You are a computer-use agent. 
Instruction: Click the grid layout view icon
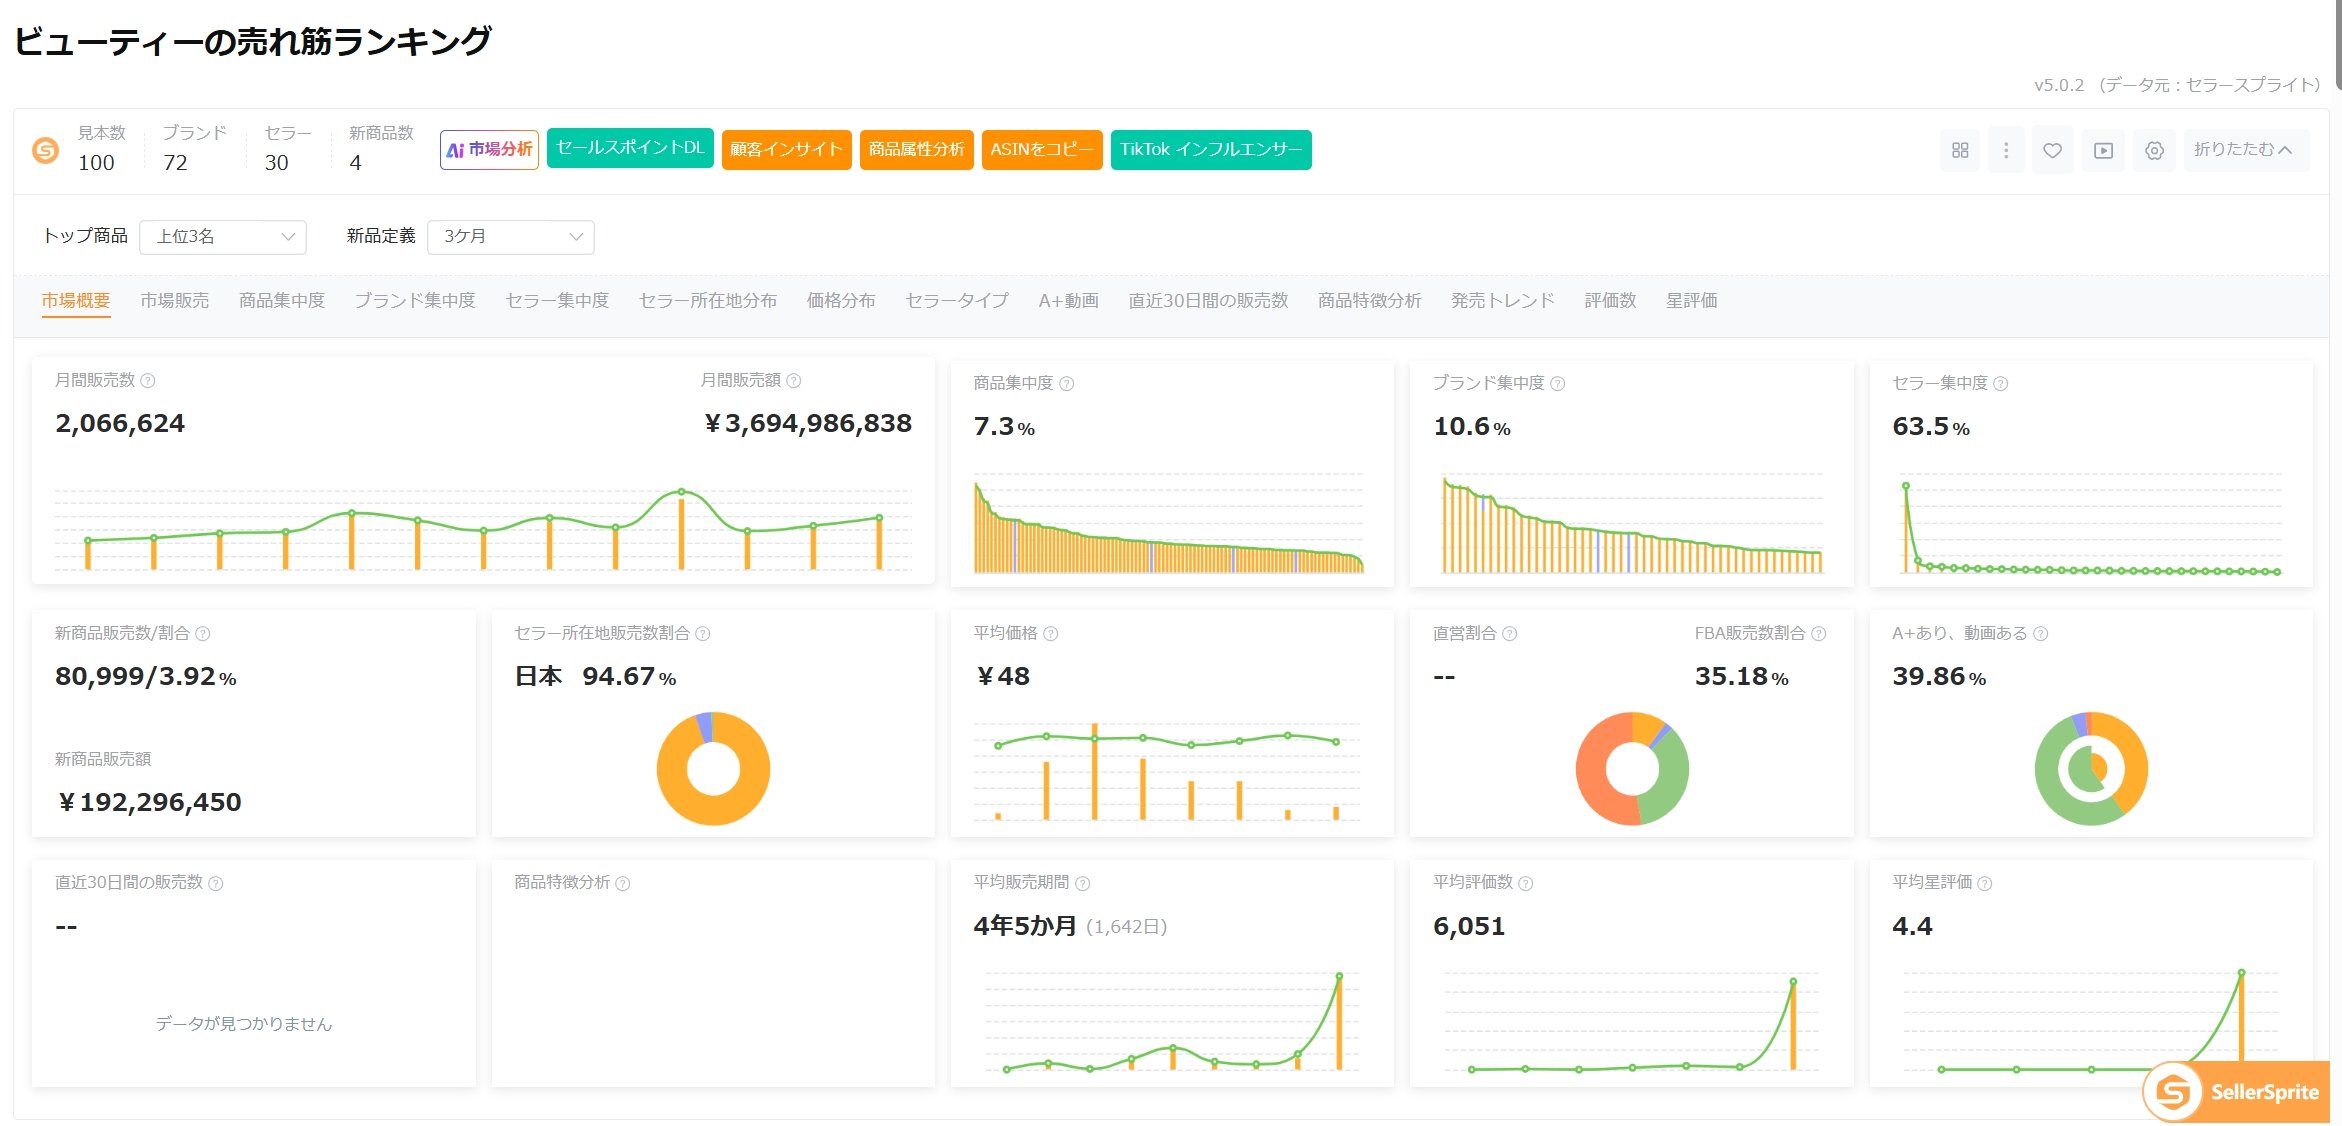1960,150
